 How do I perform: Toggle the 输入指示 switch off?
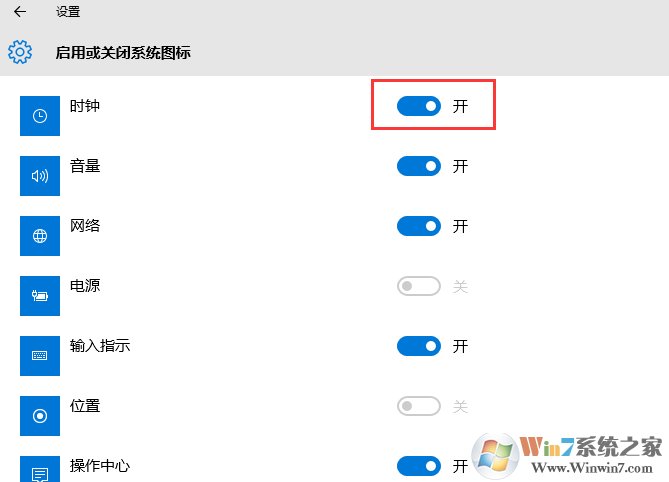pyautogui.click(x=419, y=346)
